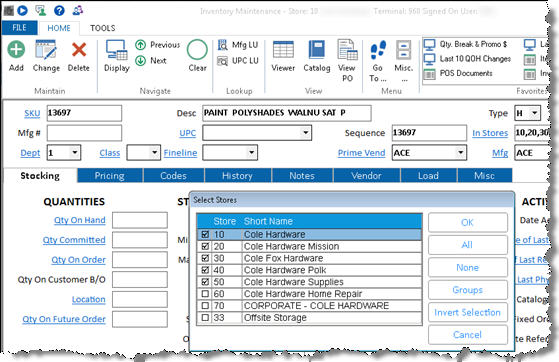Click the Go To footprints icon

point(378,50)
